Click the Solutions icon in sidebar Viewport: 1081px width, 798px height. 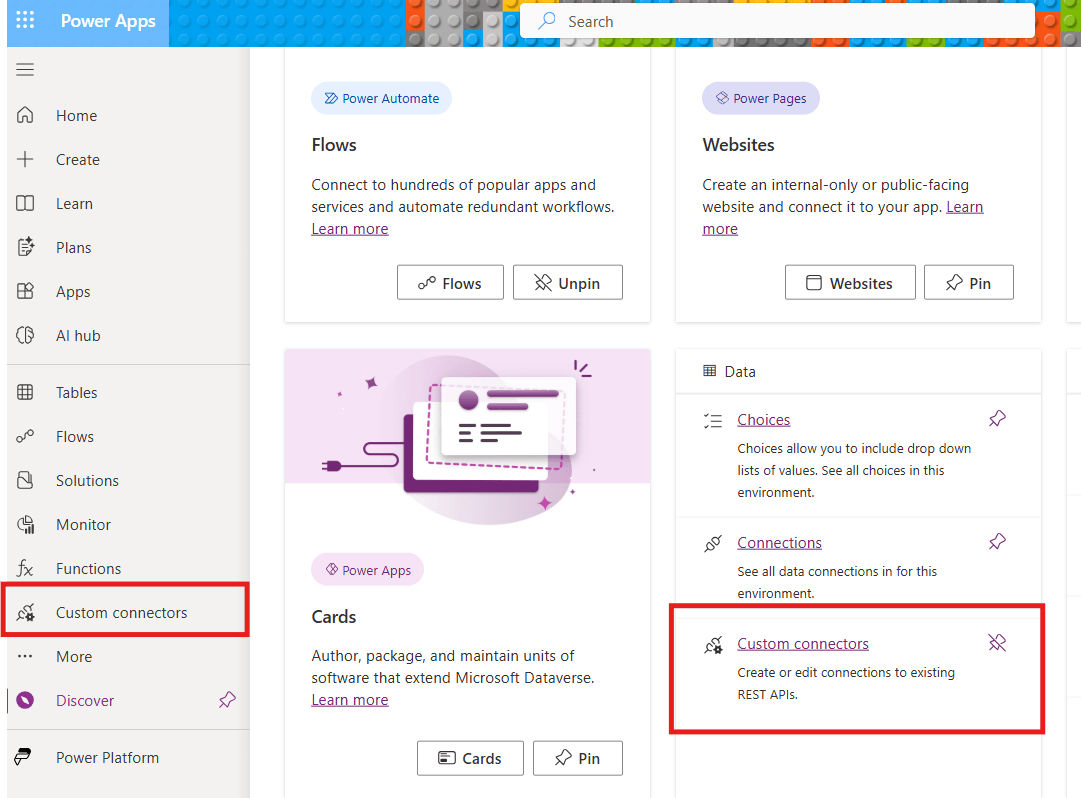(x=25, y=480)
